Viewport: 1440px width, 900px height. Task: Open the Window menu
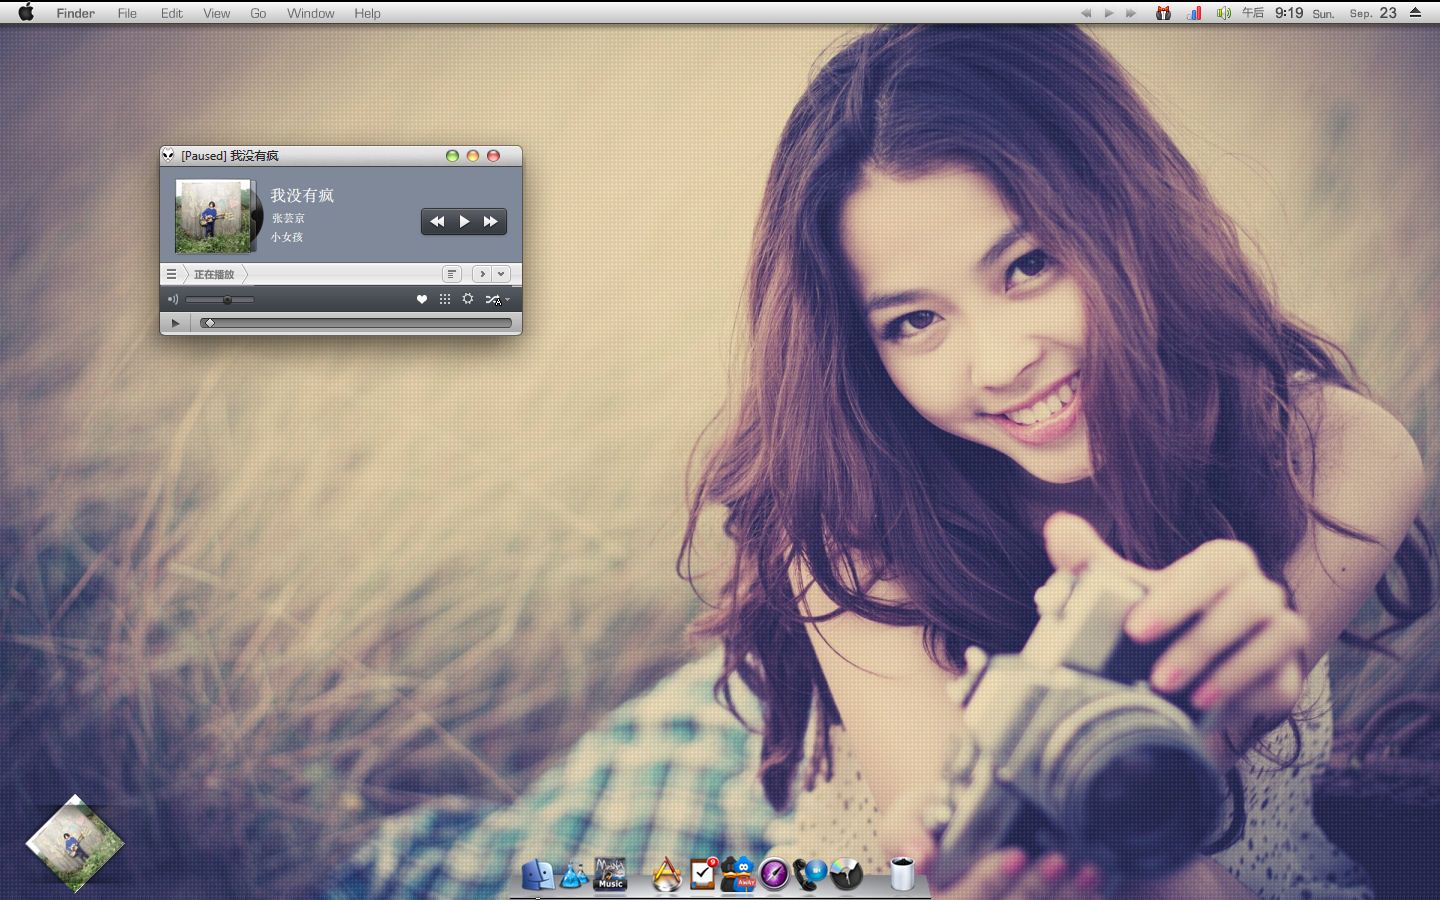click(311, 13)
